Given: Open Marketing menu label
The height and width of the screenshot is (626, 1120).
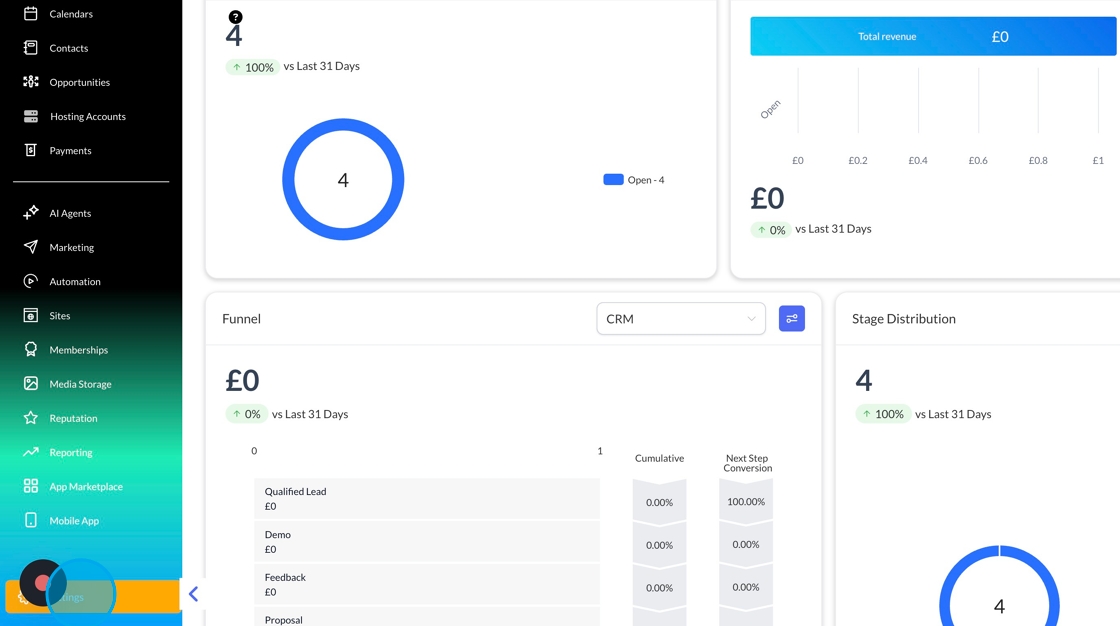Looking at the screenshot, I should (71, 247).
